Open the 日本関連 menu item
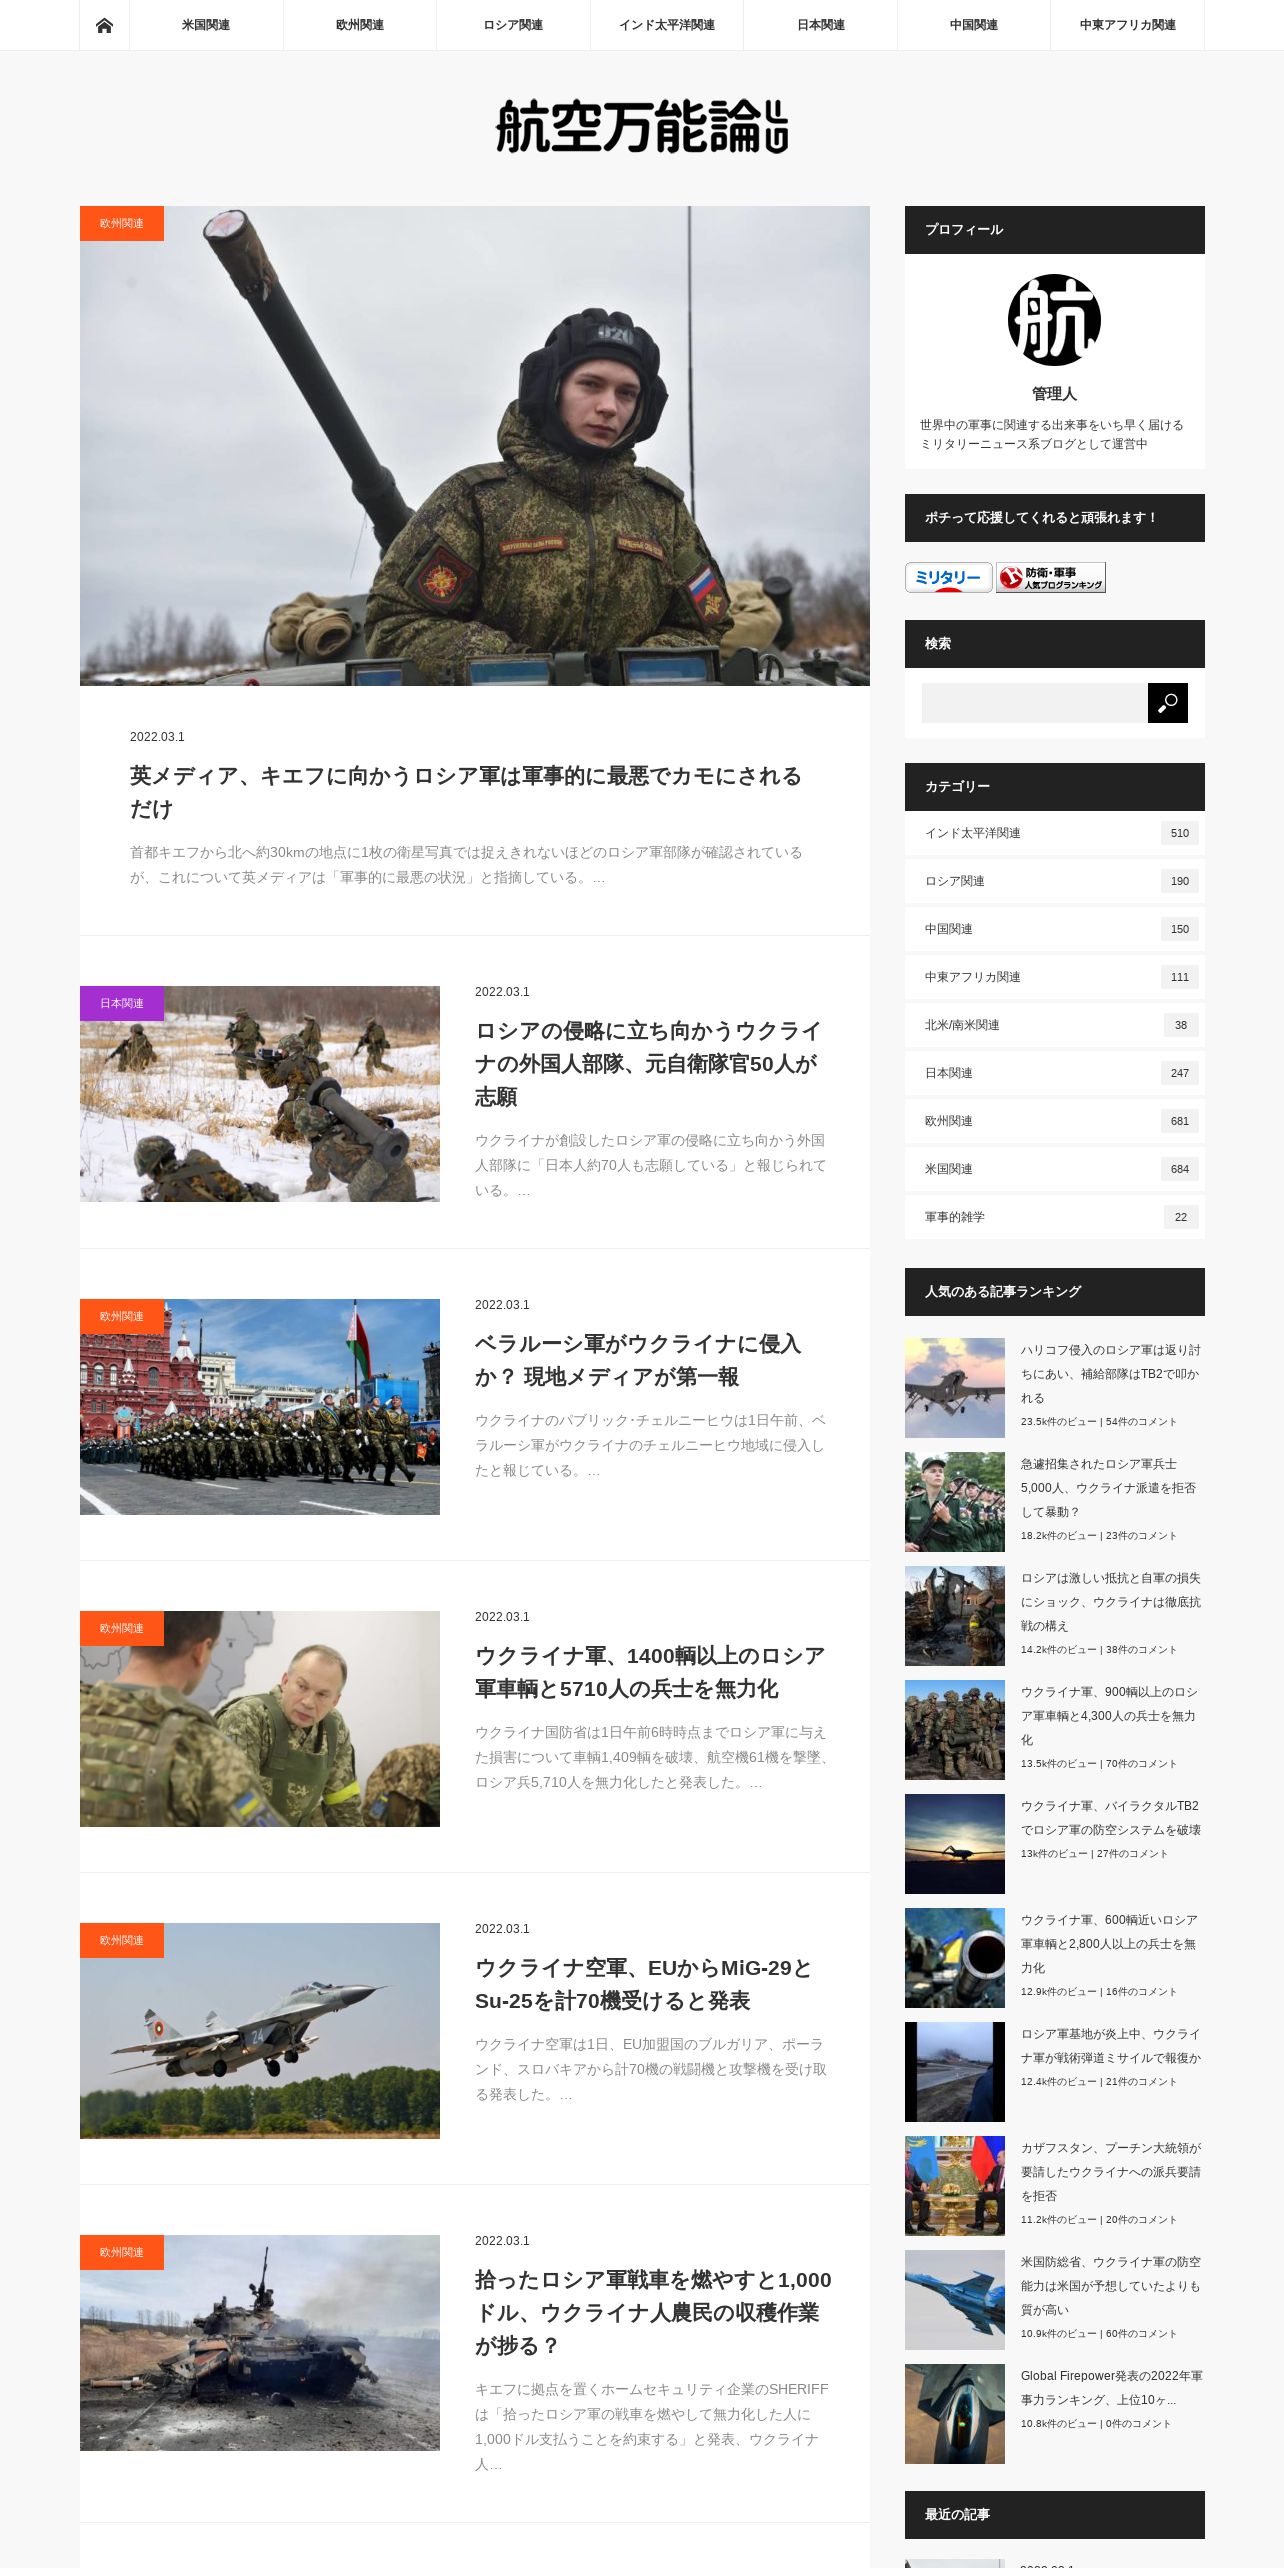Image resolution: width=1284 pixels, height=2568 pixels. point(821,25)
